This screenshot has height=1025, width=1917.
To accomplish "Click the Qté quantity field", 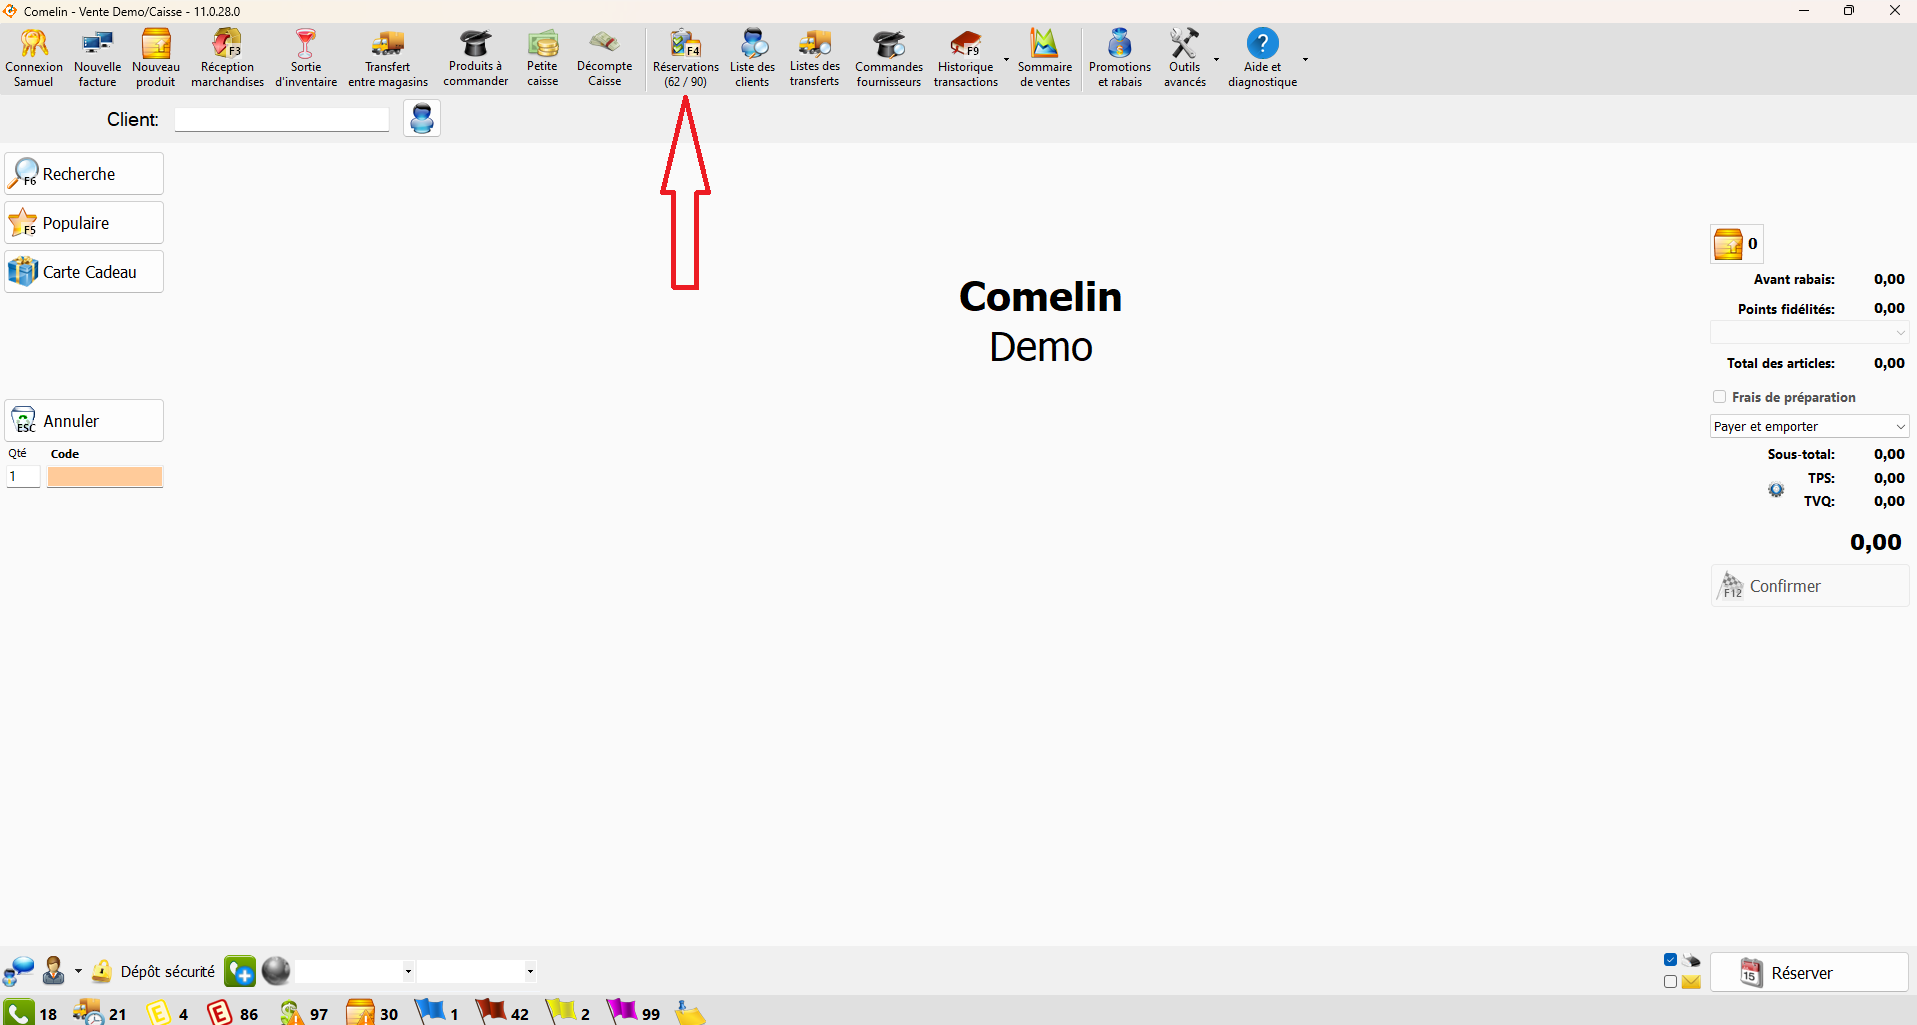I will 23,477.
